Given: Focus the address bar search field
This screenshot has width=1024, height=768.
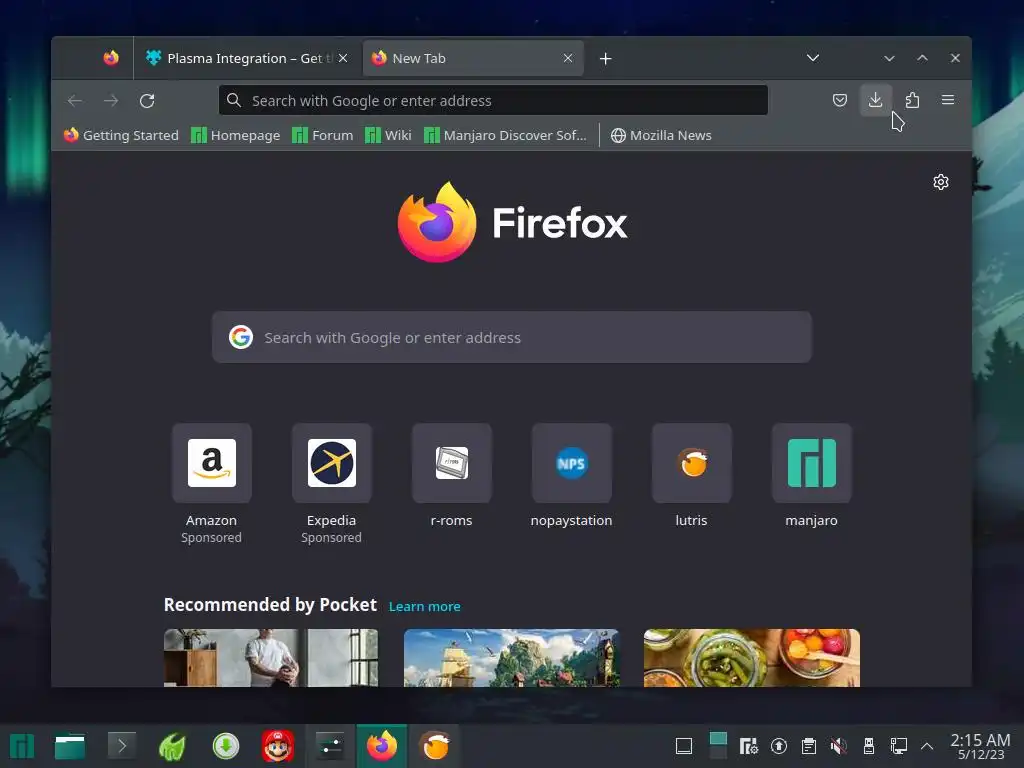Looking at the screenshot, I should point(493,100).
